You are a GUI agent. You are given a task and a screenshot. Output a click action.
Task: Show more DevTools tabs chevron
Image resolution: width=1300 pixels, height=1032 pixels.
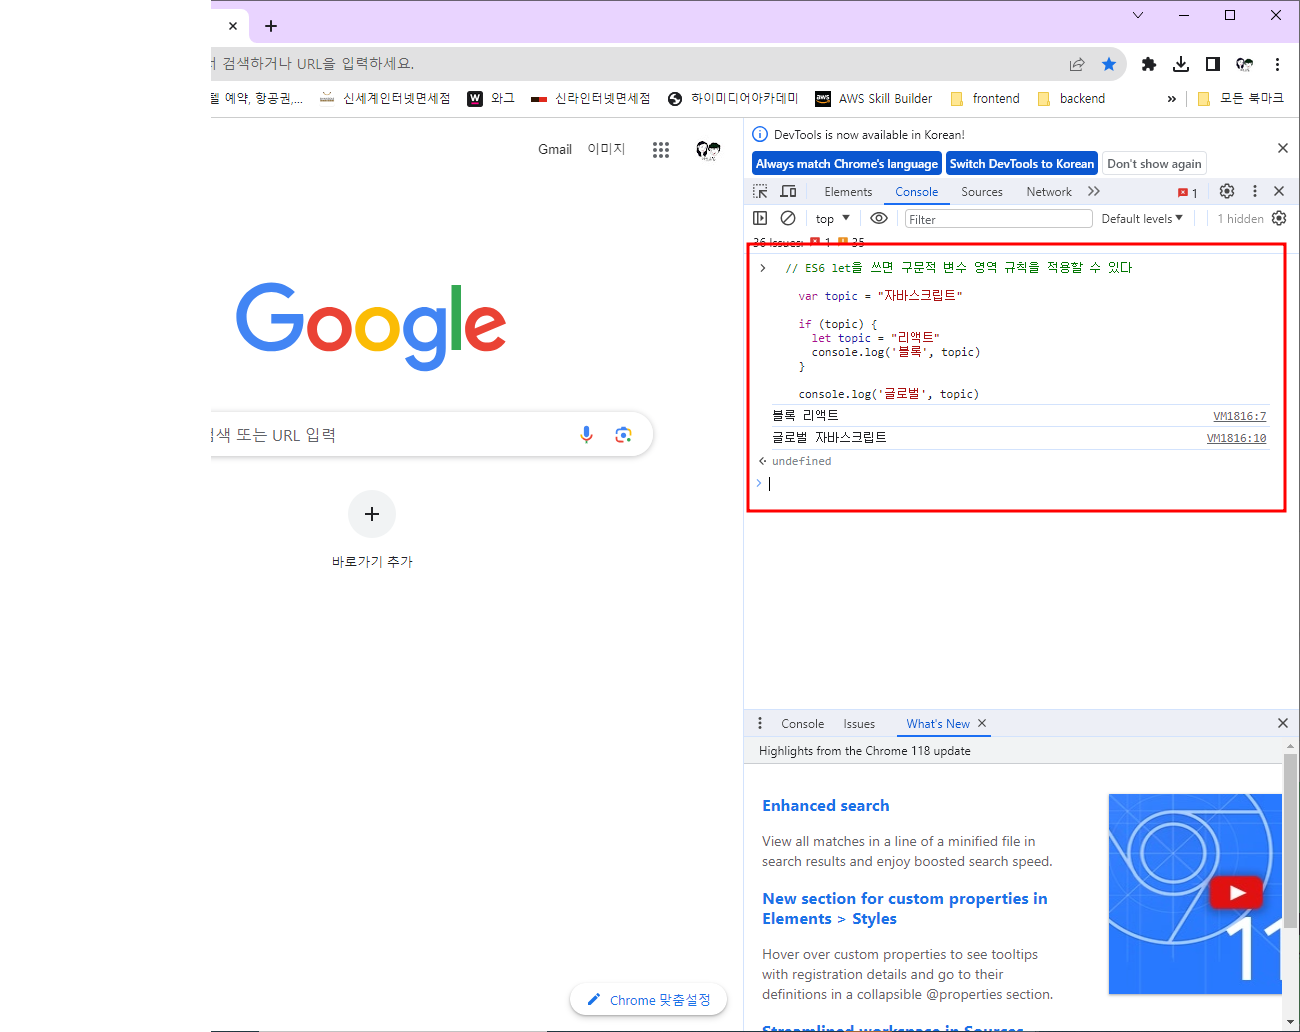[x=1094, y=191]
